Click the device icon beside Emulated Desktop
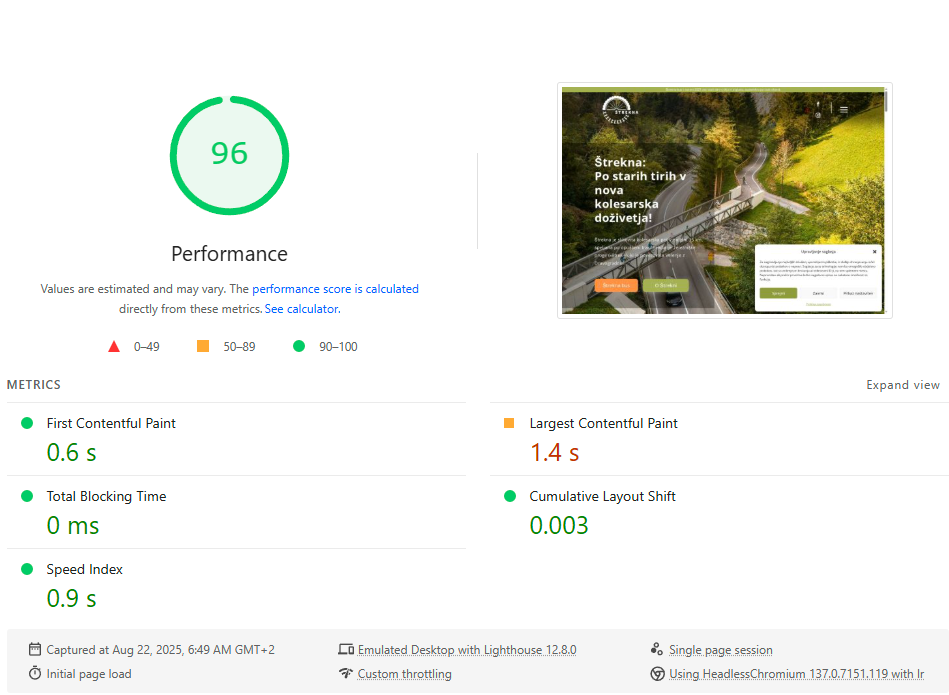The width and height of the screenshot is (949, 695). pos(346,650)
